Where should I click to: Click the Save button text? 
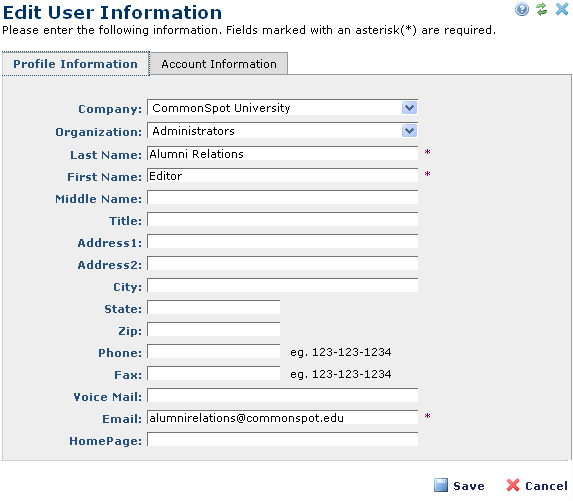point(469,486)
